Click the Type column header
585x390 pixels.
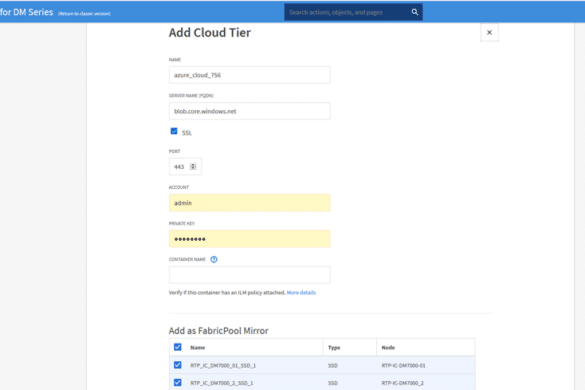point(334,347)
